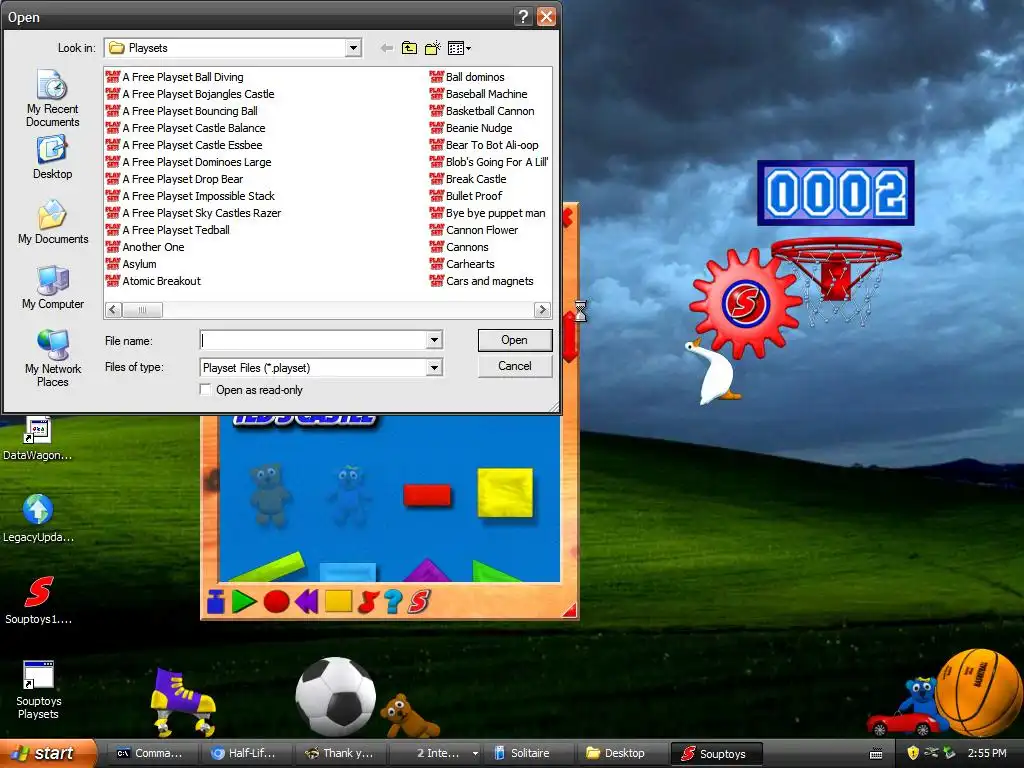Click the 0002 score counter display
Viewport: 1024px width, 768px height.
pyautogui.click(x=836, y=193)
